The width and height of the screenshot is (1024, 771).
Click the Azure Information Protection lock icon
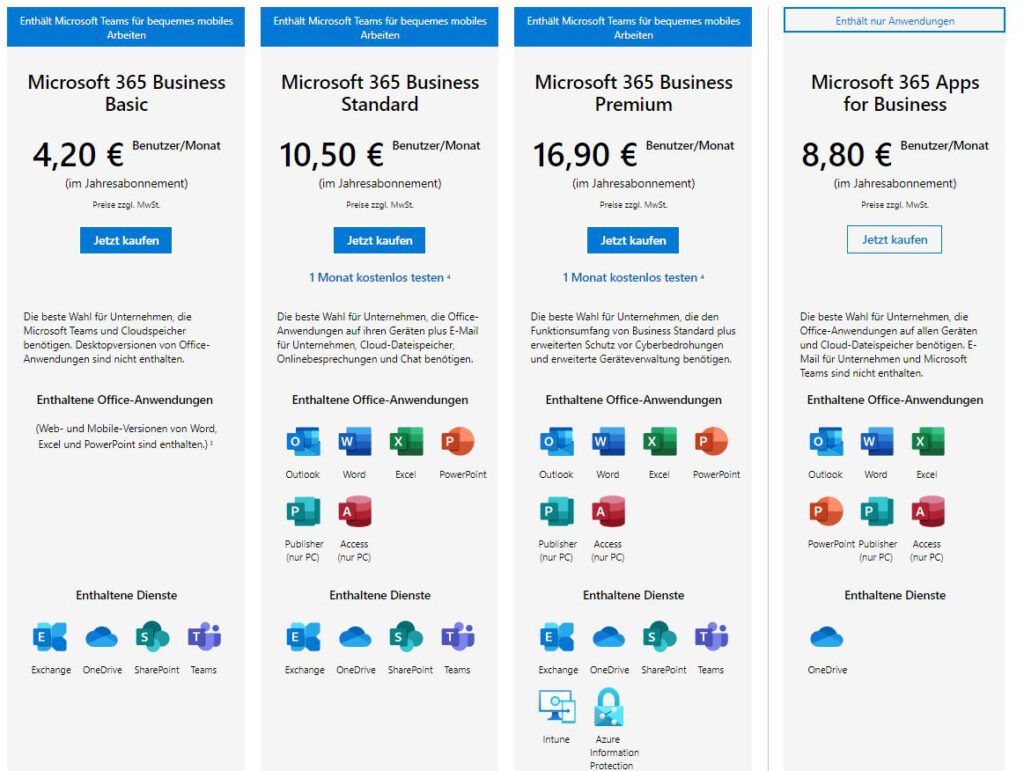pyautogui.click(x=608, y=707)
